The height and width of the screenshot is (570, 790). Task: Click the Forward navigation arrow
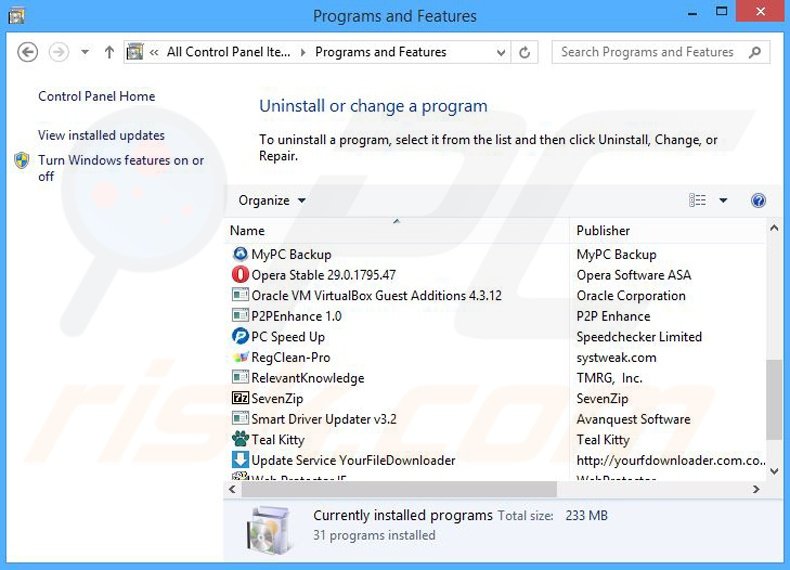click(58, 52)
